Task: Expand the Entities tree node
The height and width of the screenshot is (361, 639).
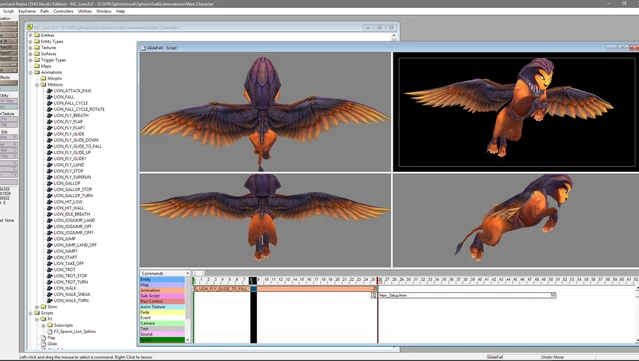Action: [31, 35]
